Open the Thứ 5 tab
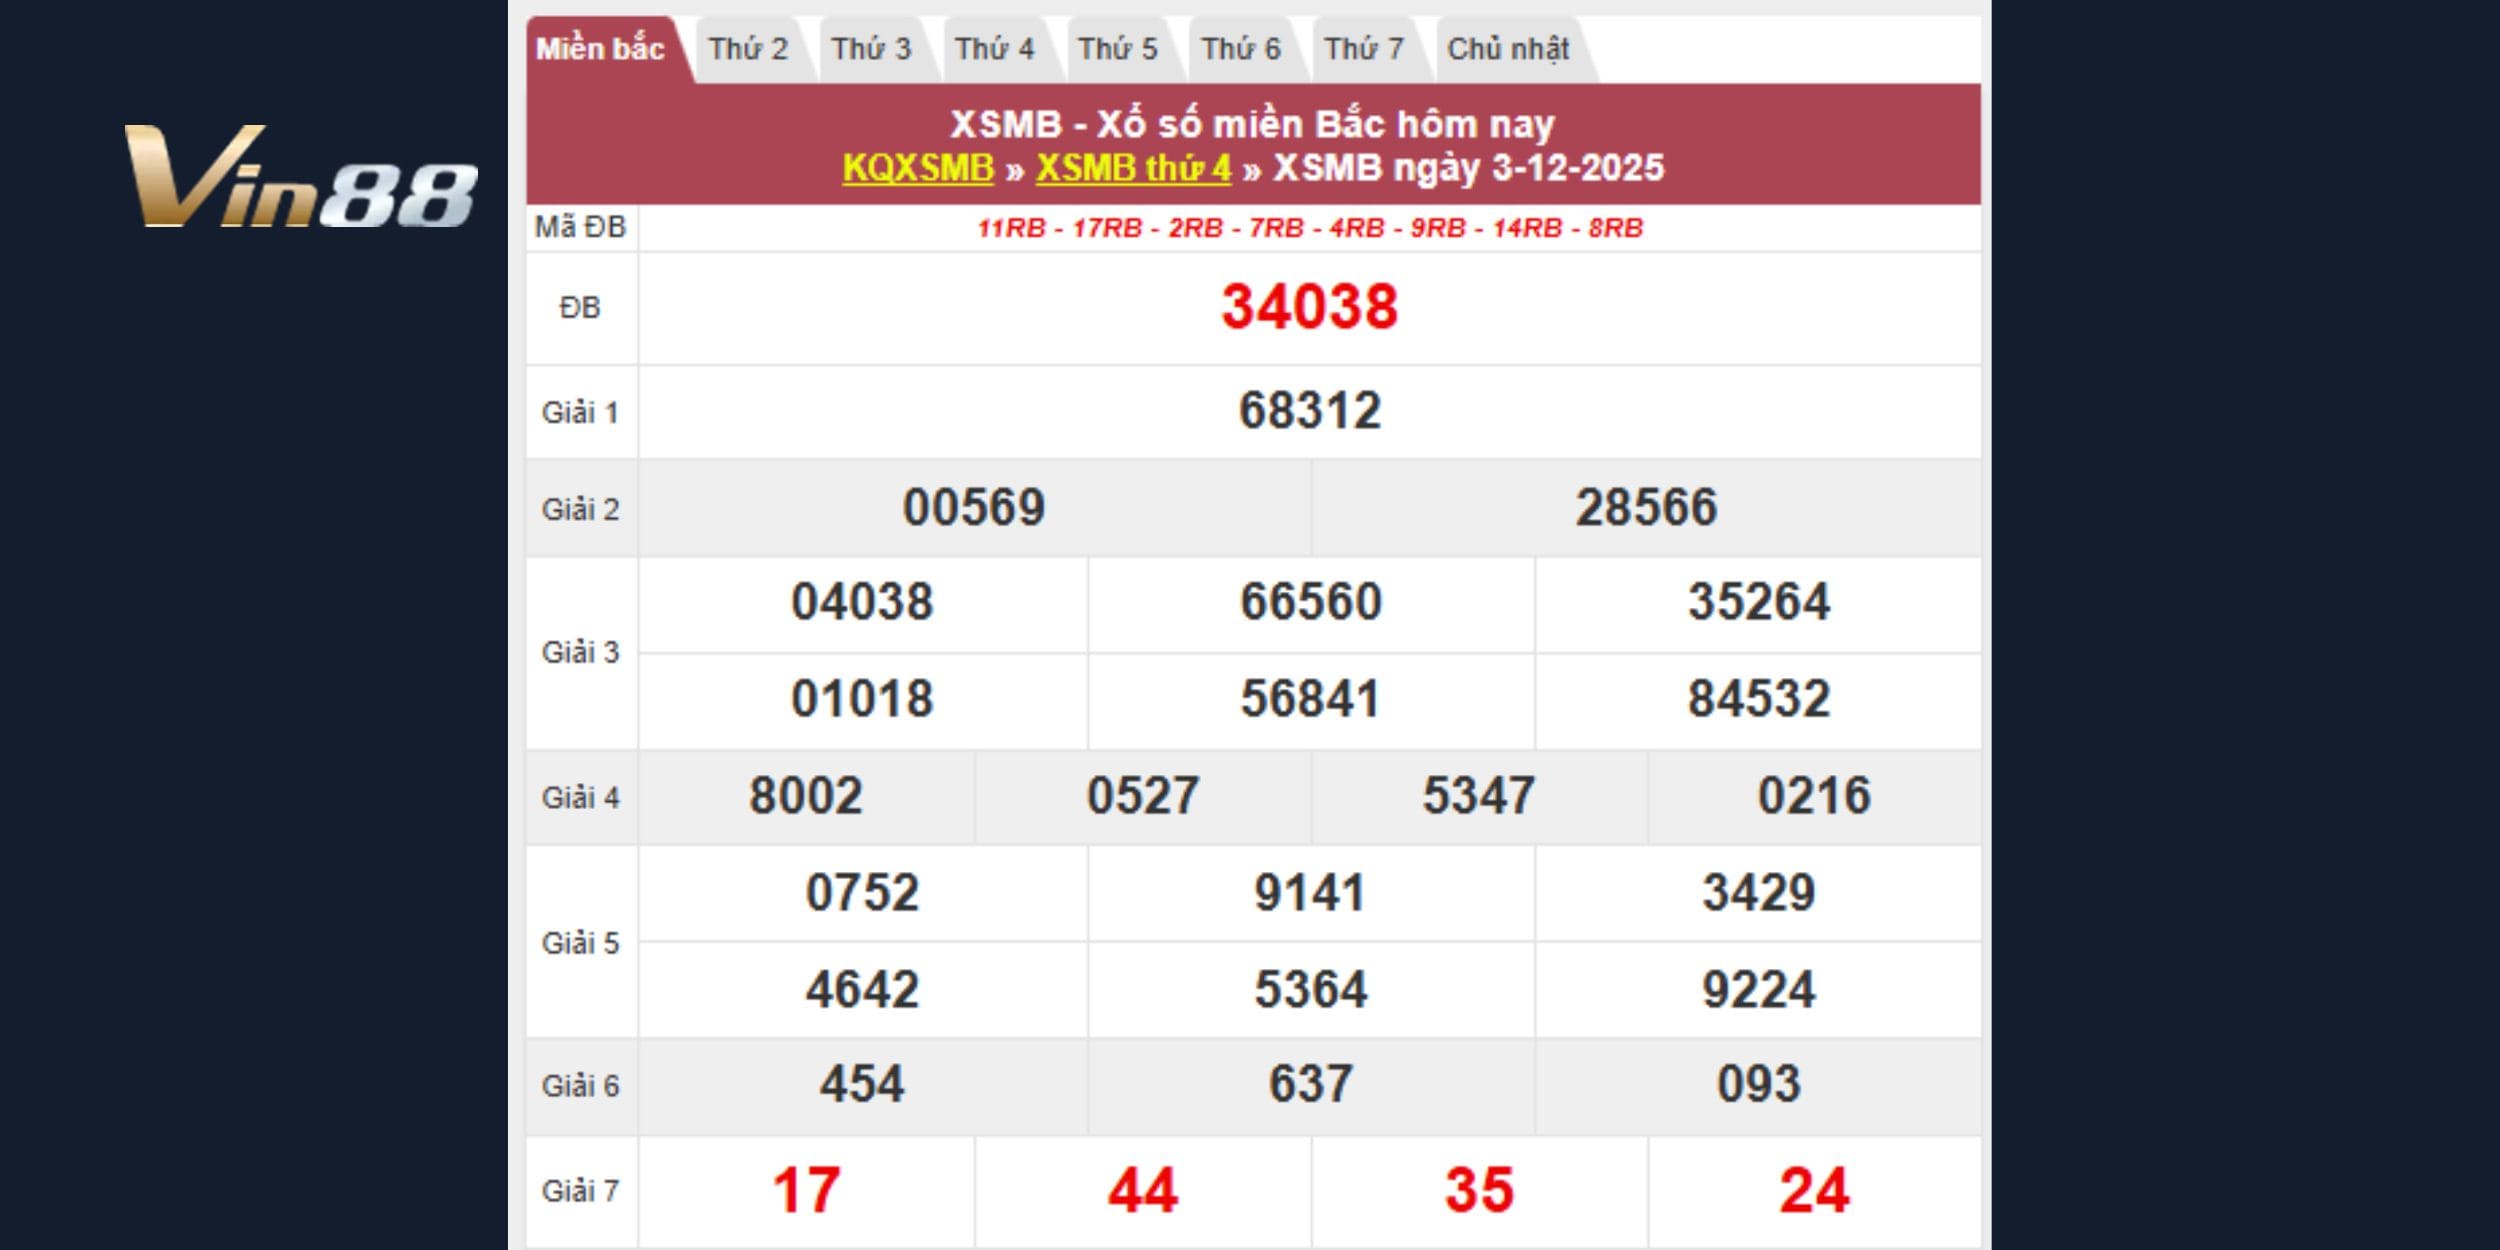The image size is (2500, 1250). 1117,49
